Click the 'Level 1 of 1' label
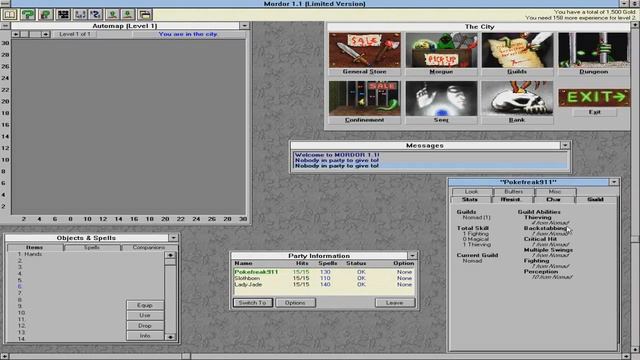The image size is (640, 360). point(75,34)
